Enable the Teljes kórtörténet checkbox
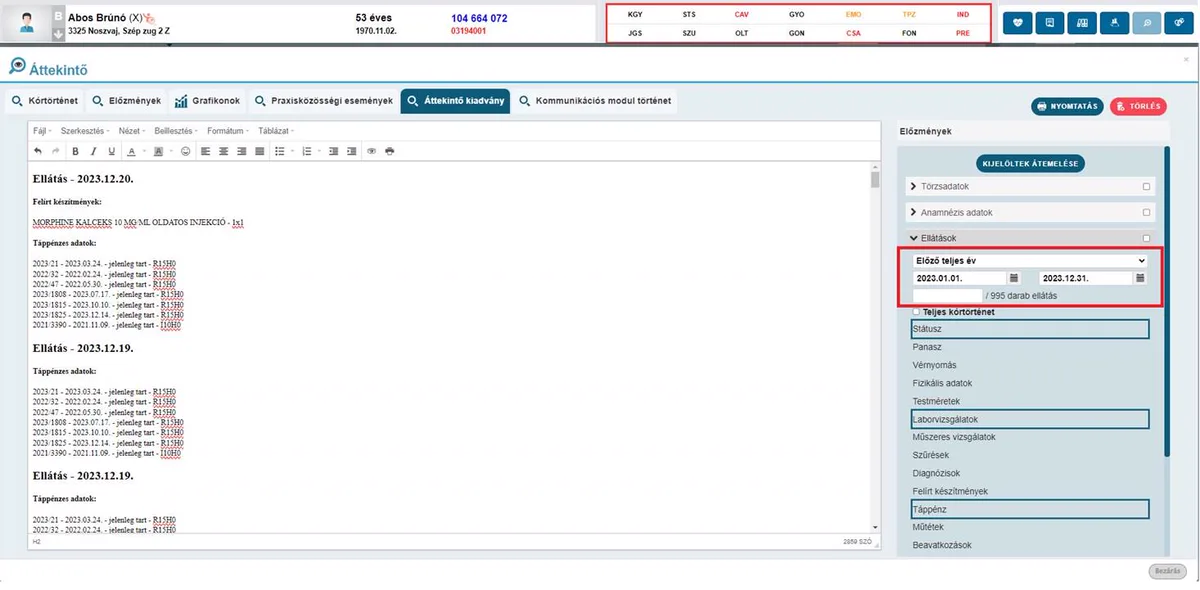The image size is (1200, 590). (917, 312)
